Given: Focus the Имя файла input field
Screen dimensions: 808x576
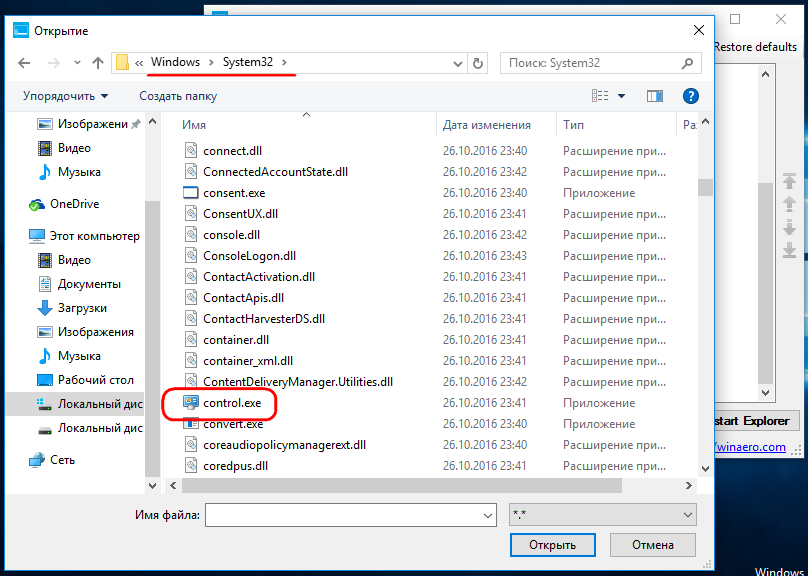Looking at the screenshot, I should click(x=350, y=515).
